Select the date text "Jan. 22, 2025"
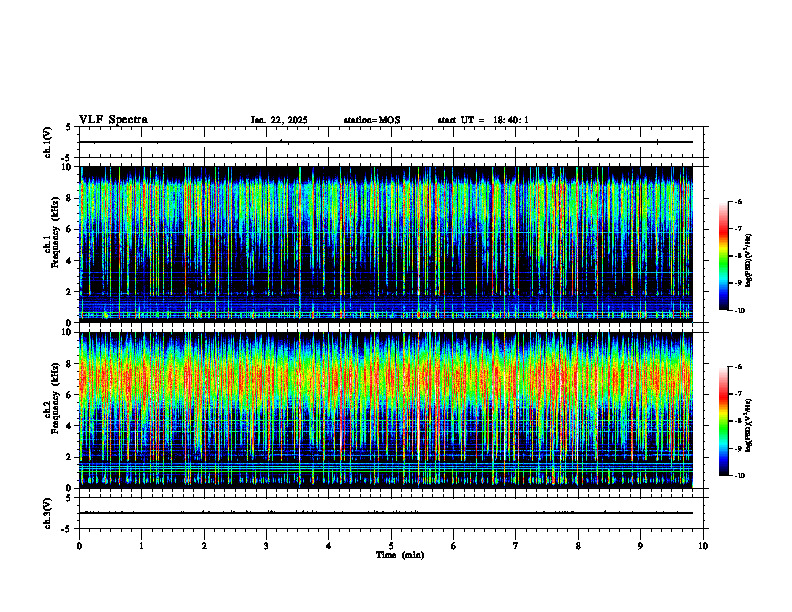This screenshot has height=612, width=792. [279, 120]
